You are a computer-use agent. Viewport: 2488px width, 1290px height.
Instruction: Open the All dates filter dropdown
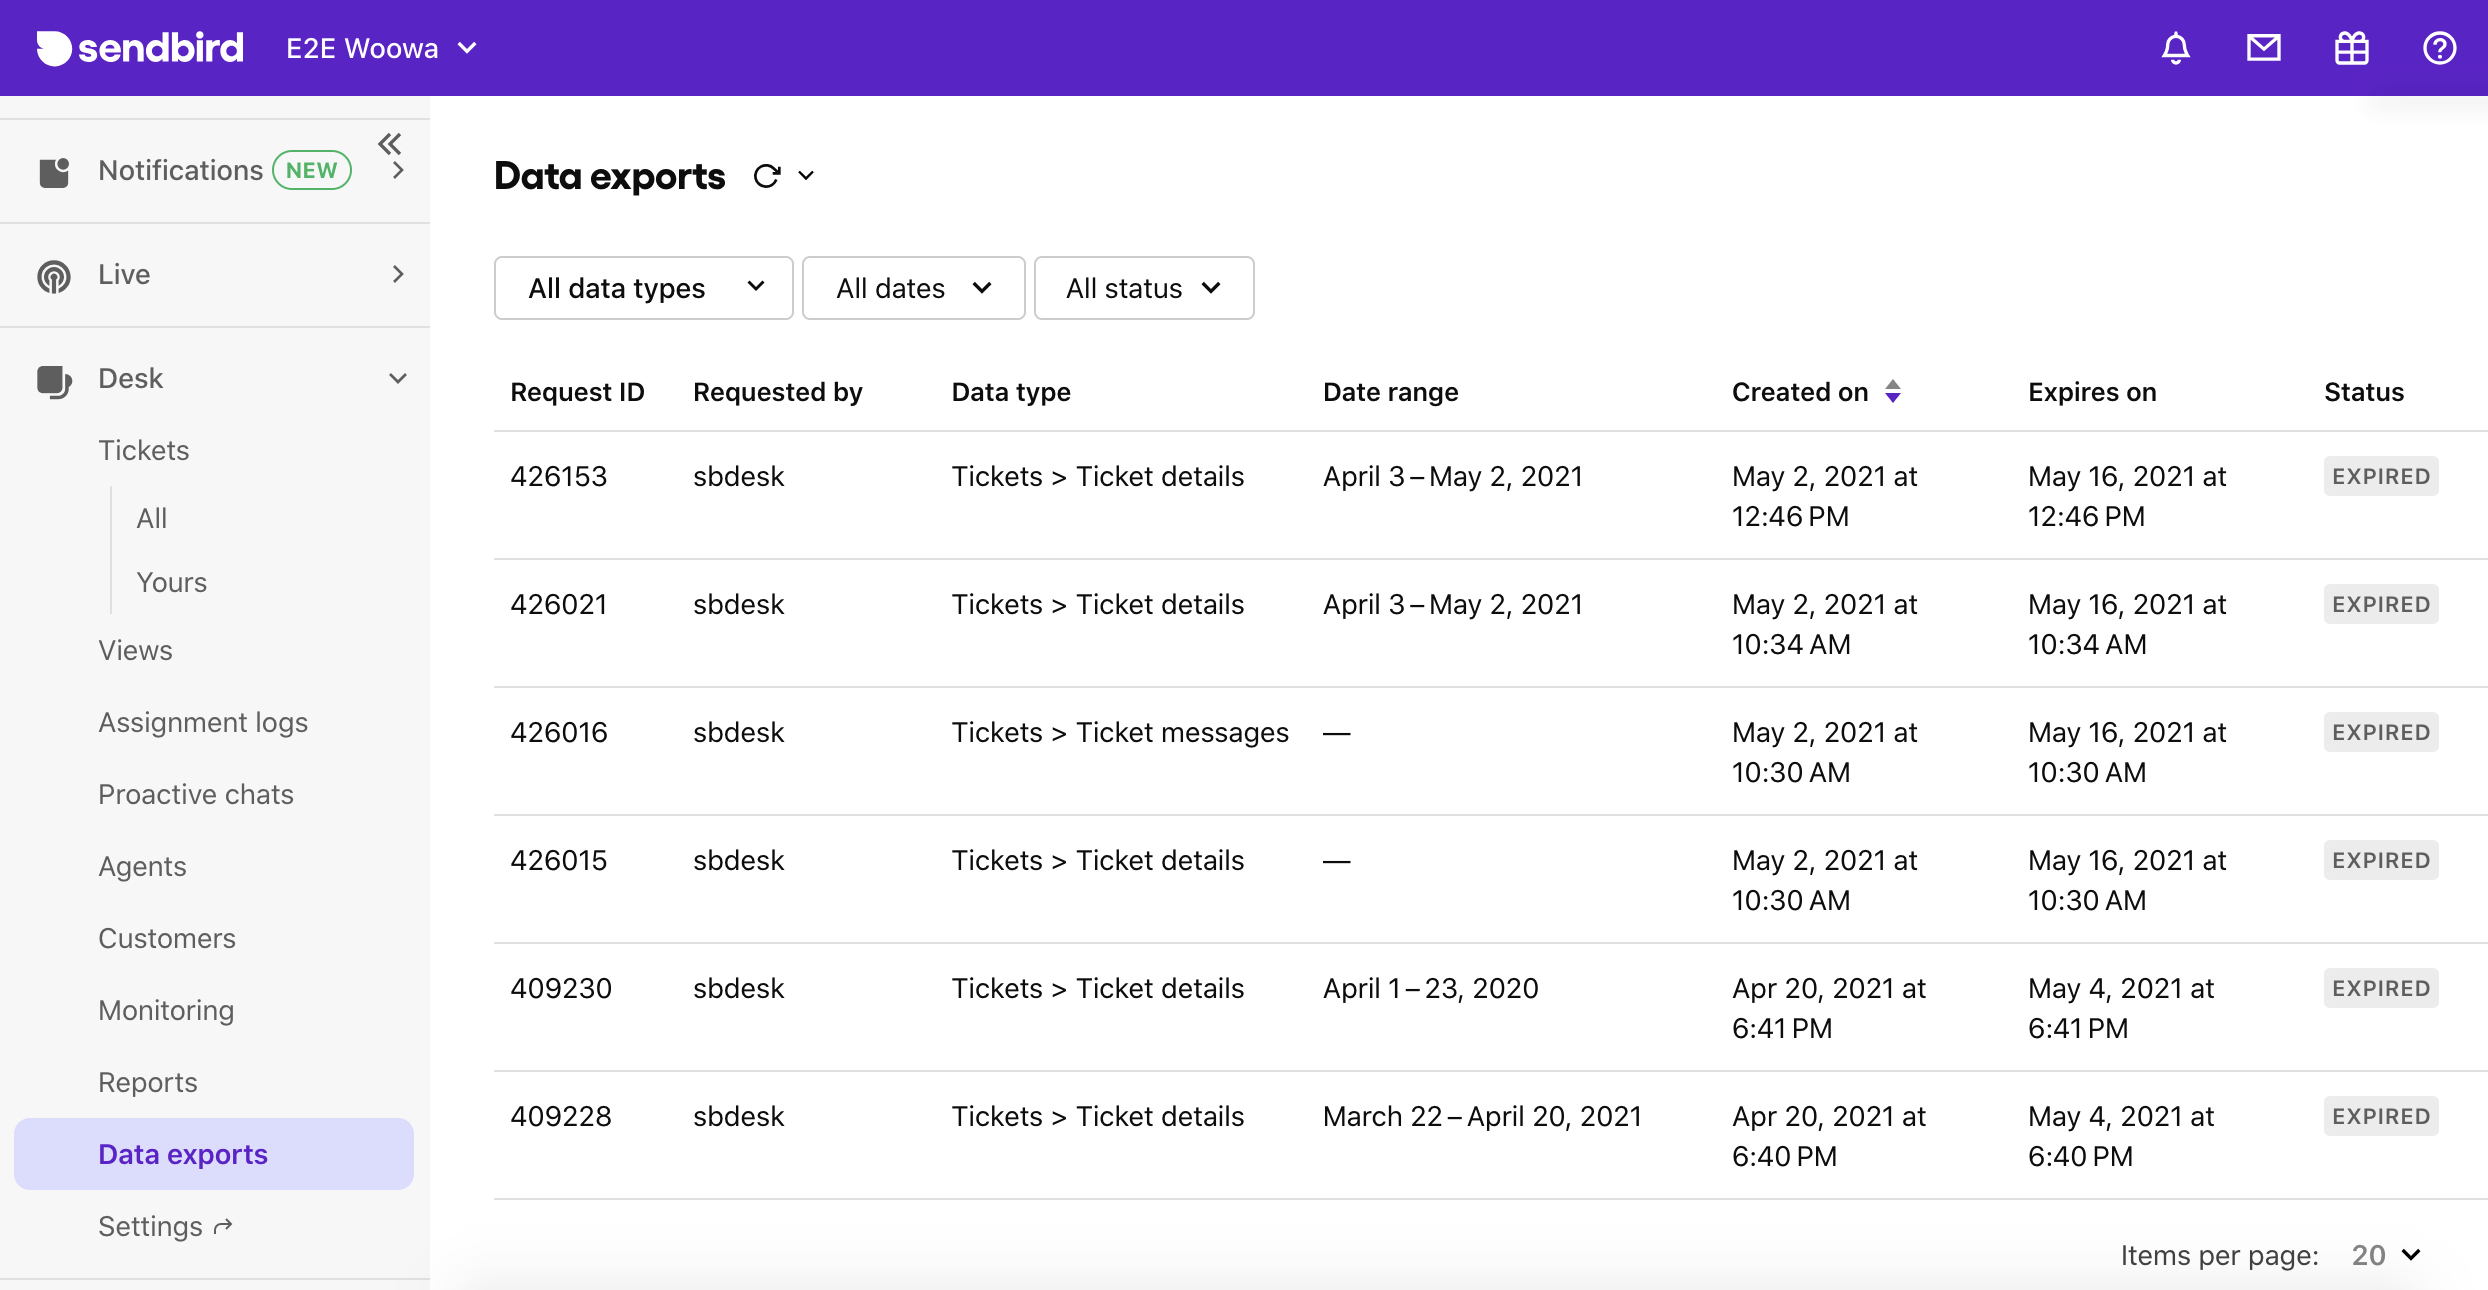tap(913, 288)
